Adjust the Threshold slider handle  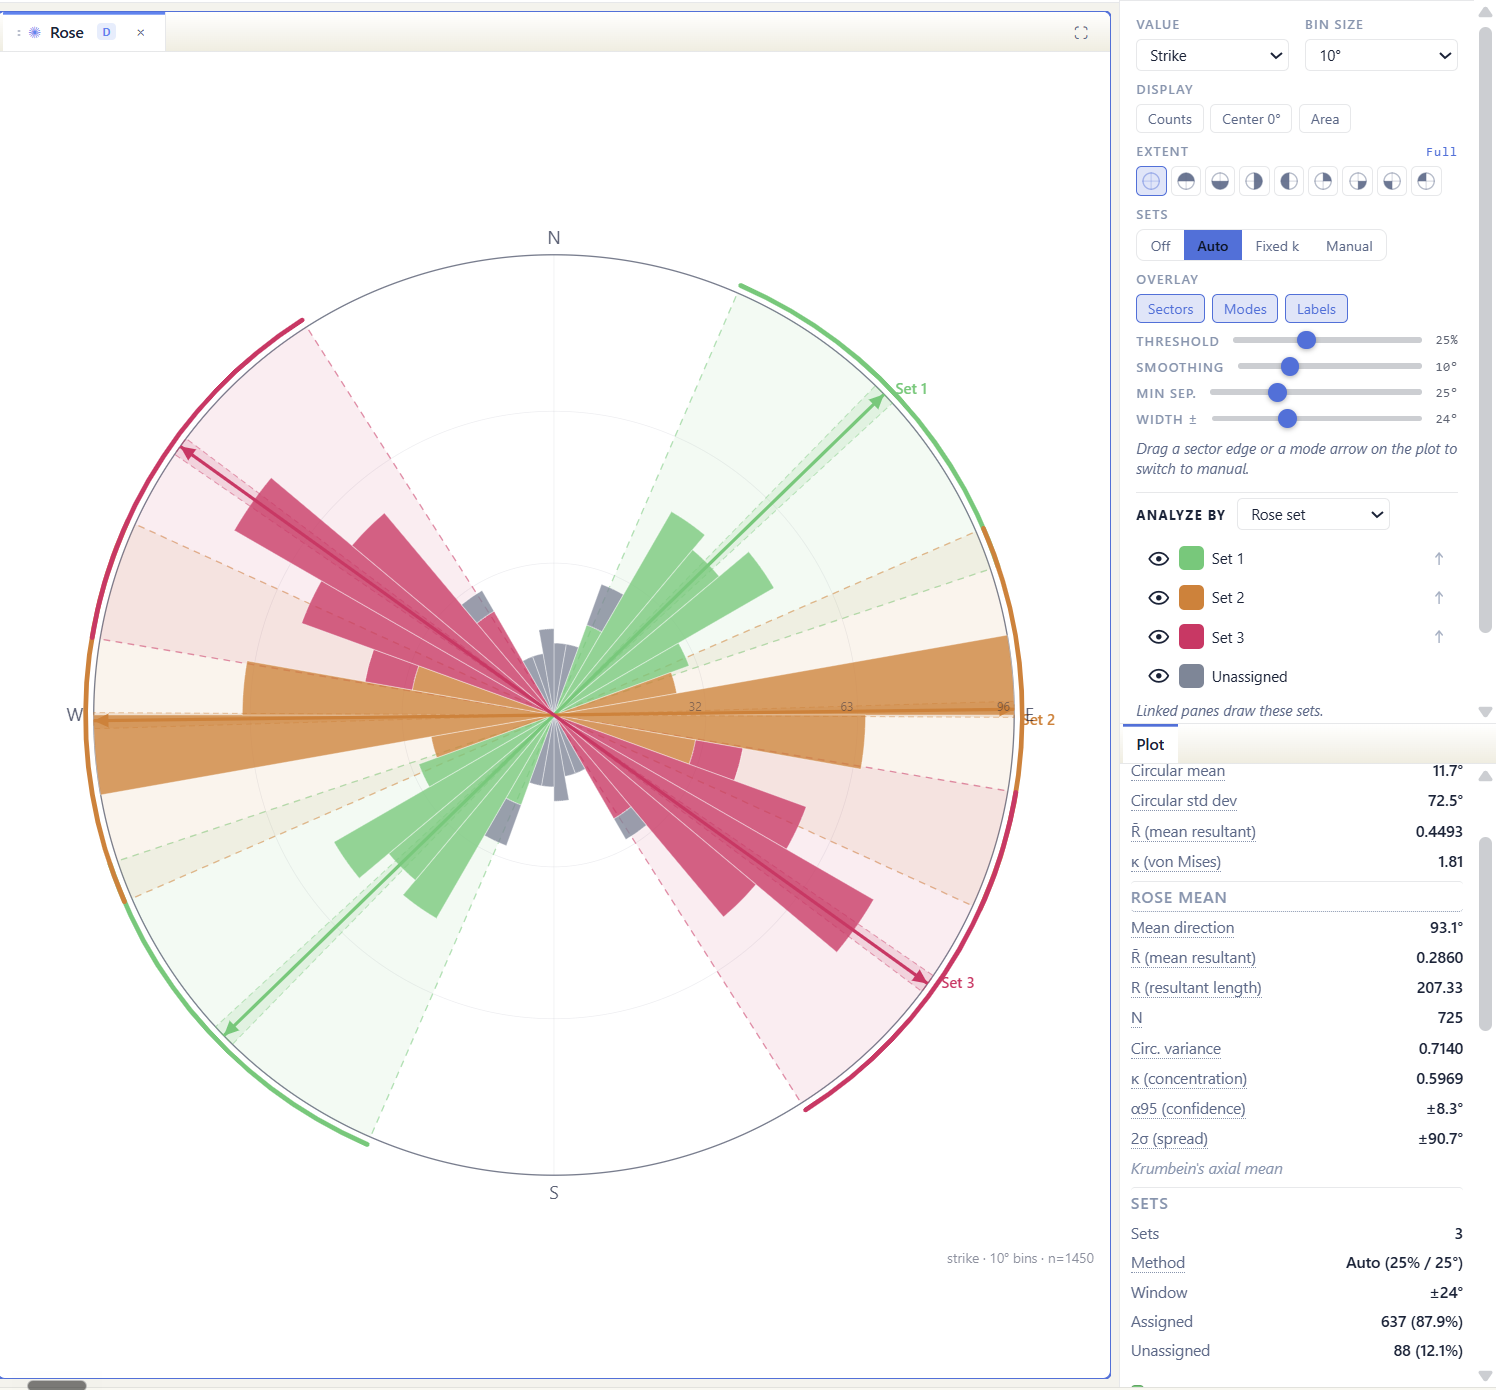(1306, 340)
